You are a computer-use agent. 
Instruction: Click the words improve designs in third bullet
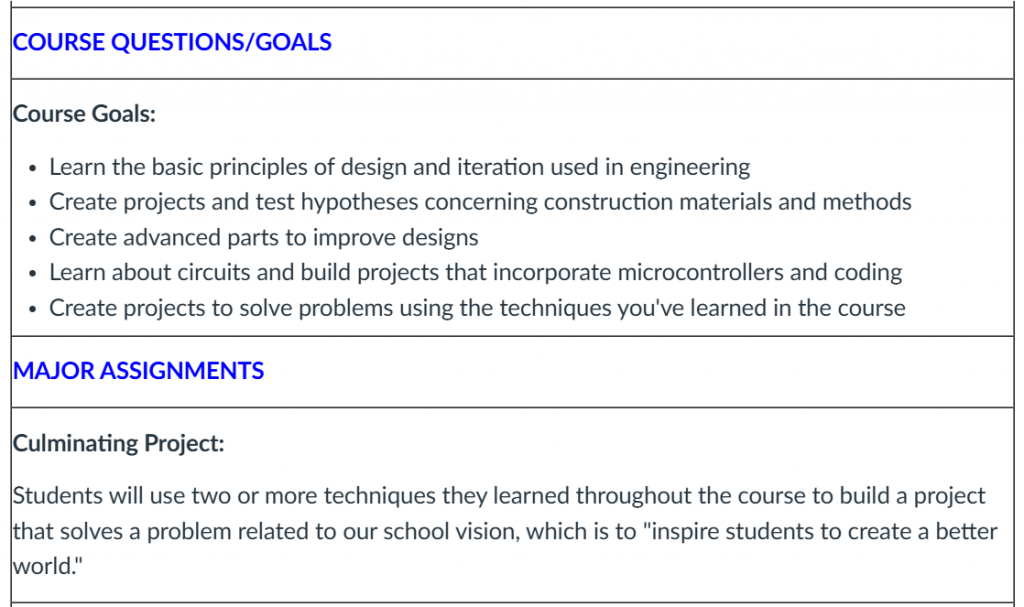[x=396, y=237]
